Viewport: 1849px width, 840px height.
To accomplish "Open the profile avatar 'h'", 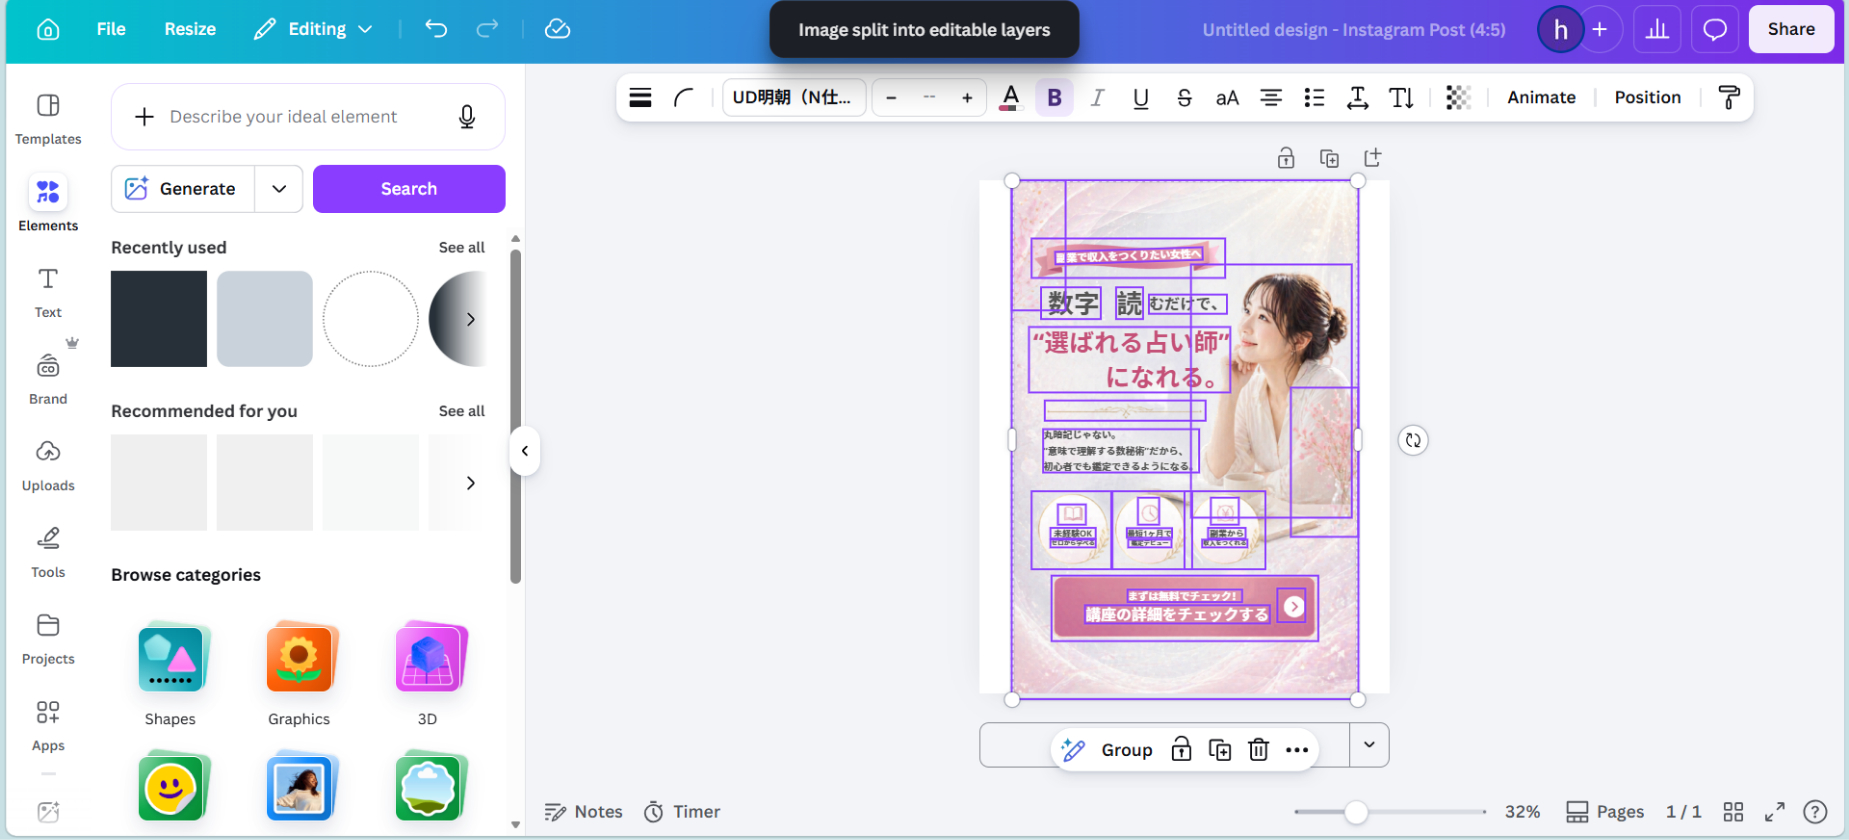I will coord(1560,30).
